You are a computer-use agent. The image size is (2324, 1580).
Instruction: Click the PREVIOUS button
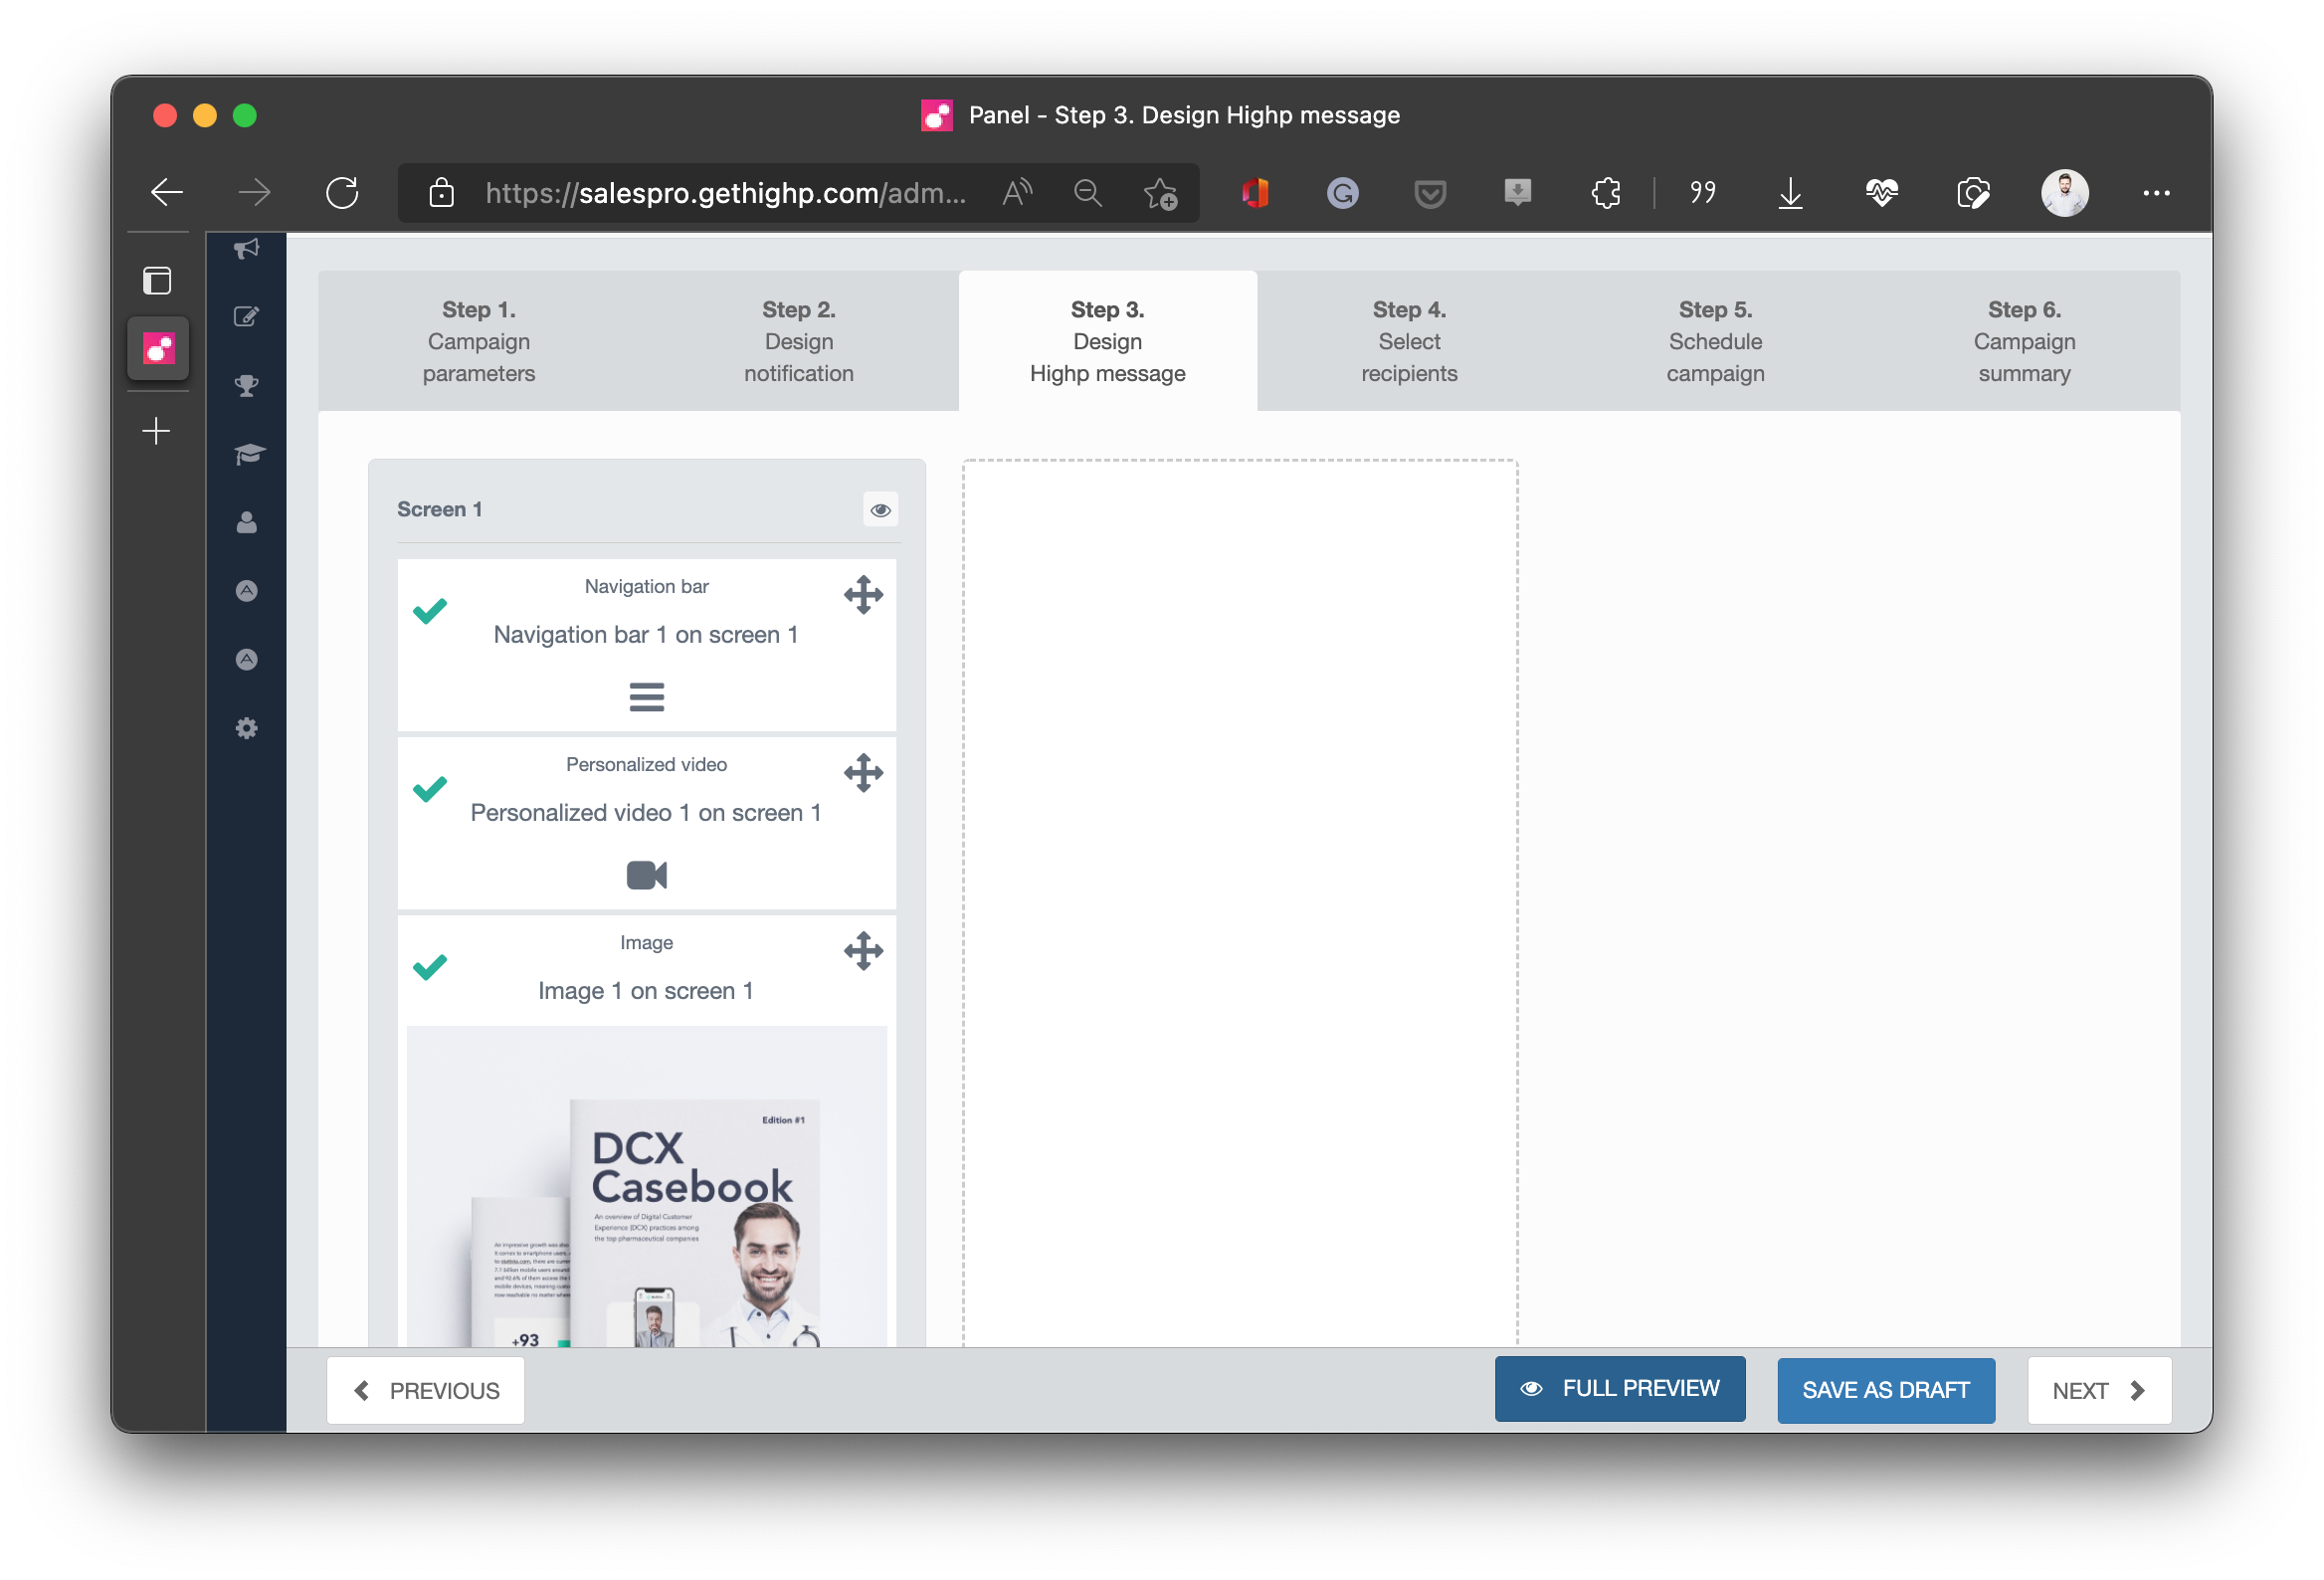(x=425, y=1390)
